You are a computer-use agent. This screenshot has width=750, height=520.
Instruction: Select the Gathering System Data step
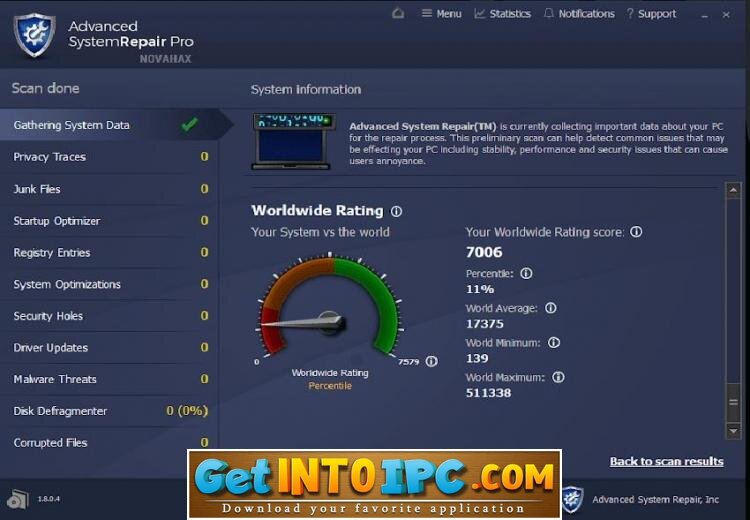pos(109,125)
